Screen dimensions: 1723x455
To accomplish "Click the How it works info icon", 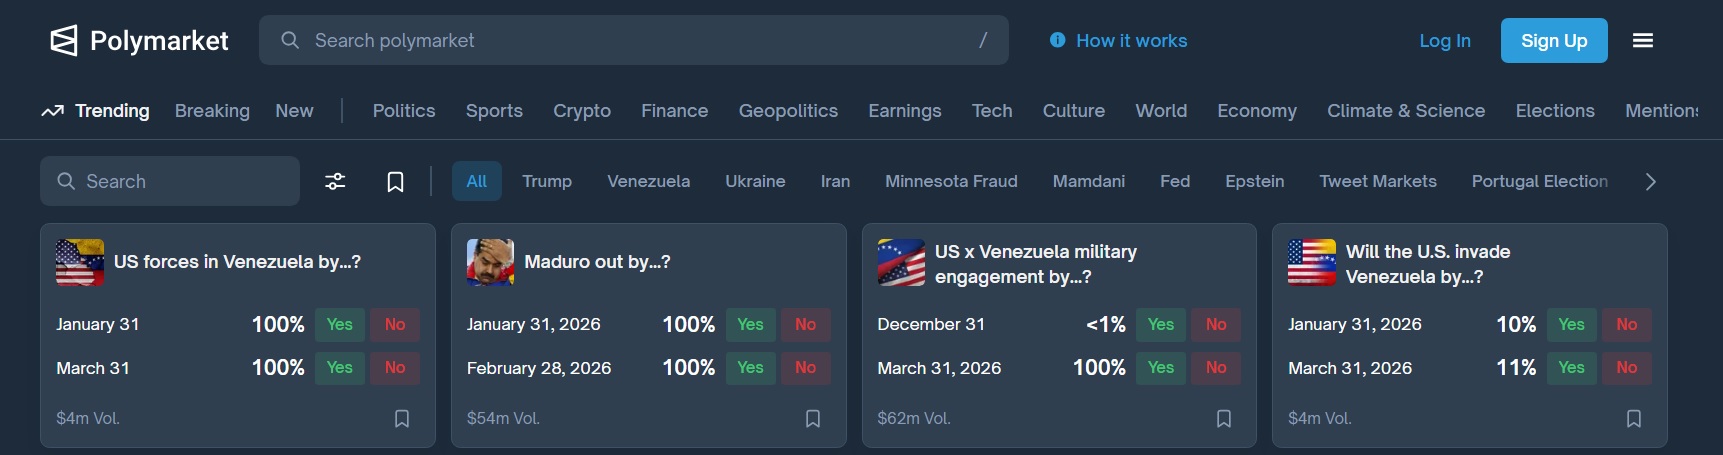I will pos(1057,40).
